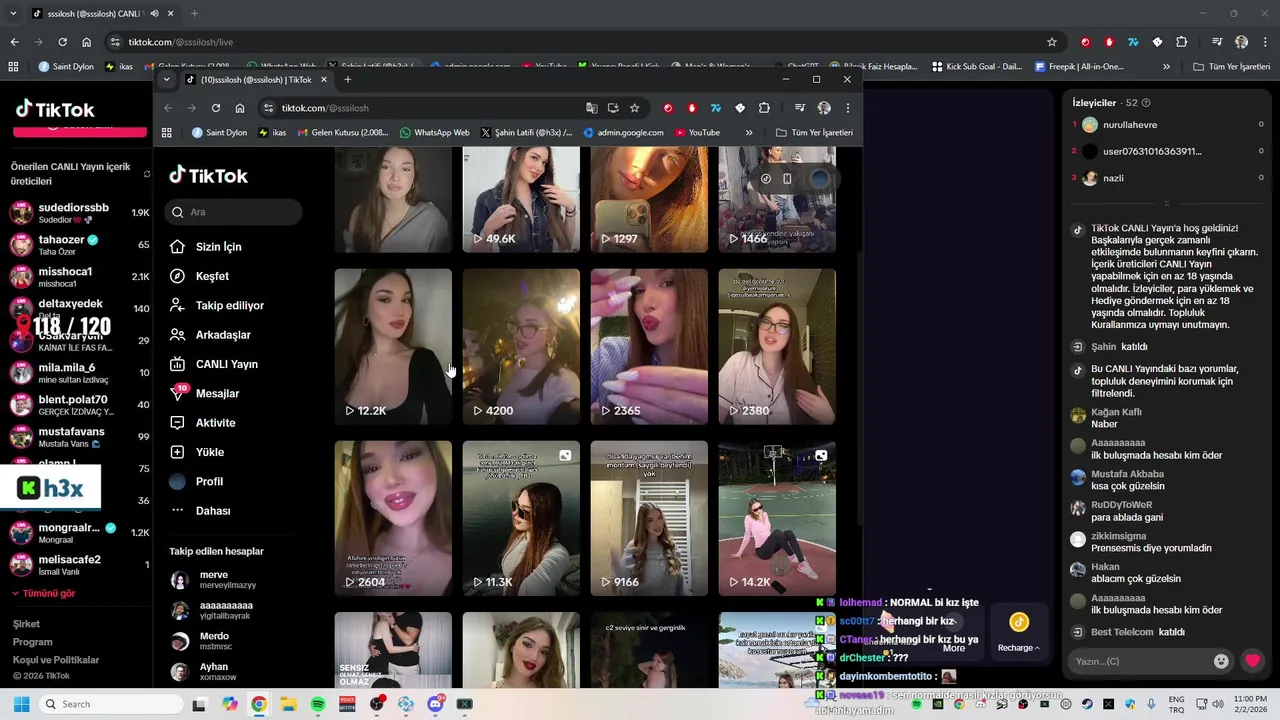Viewport: 1280px width, 720px height.
Task: Open followed account aaaaaaaaaa yigitalibayrak
Action: 214,610
